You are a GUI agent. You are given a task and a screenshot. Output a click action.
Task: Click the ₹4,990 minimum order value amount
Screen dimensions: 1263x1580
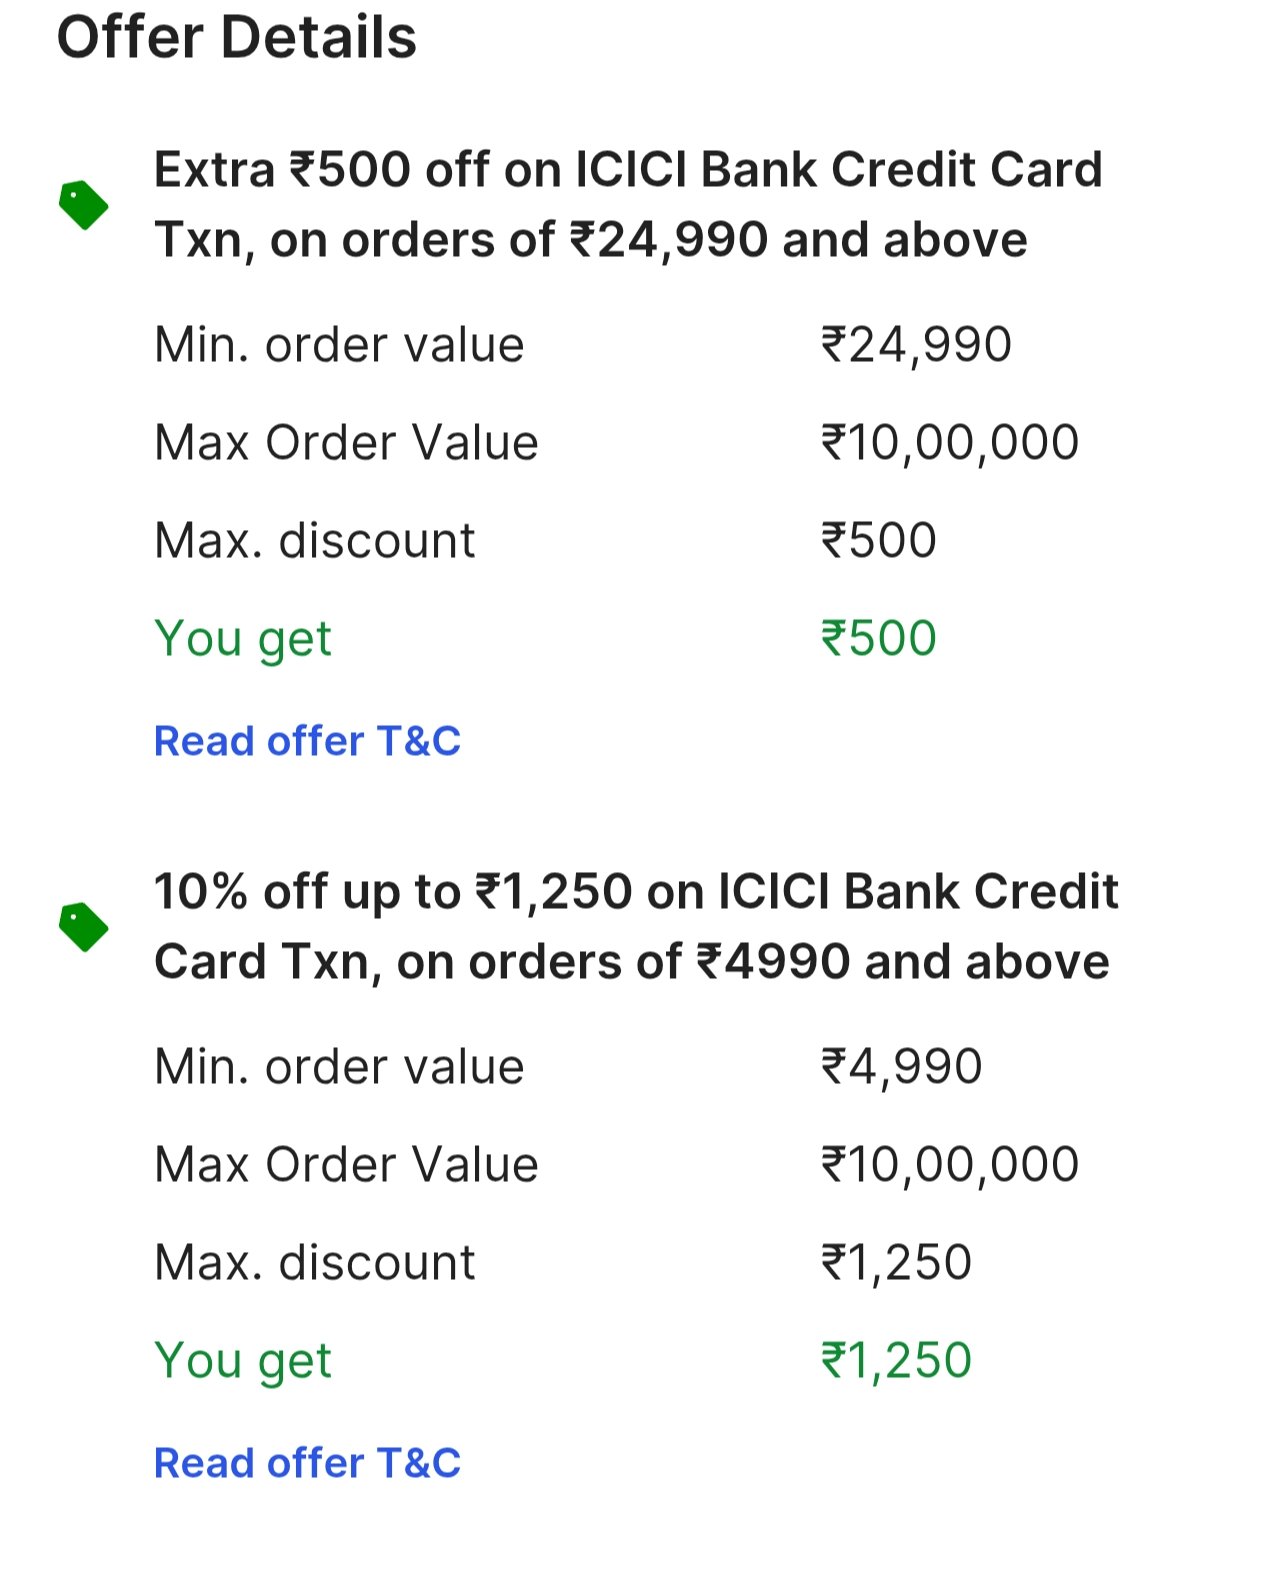coord(901,1067)
